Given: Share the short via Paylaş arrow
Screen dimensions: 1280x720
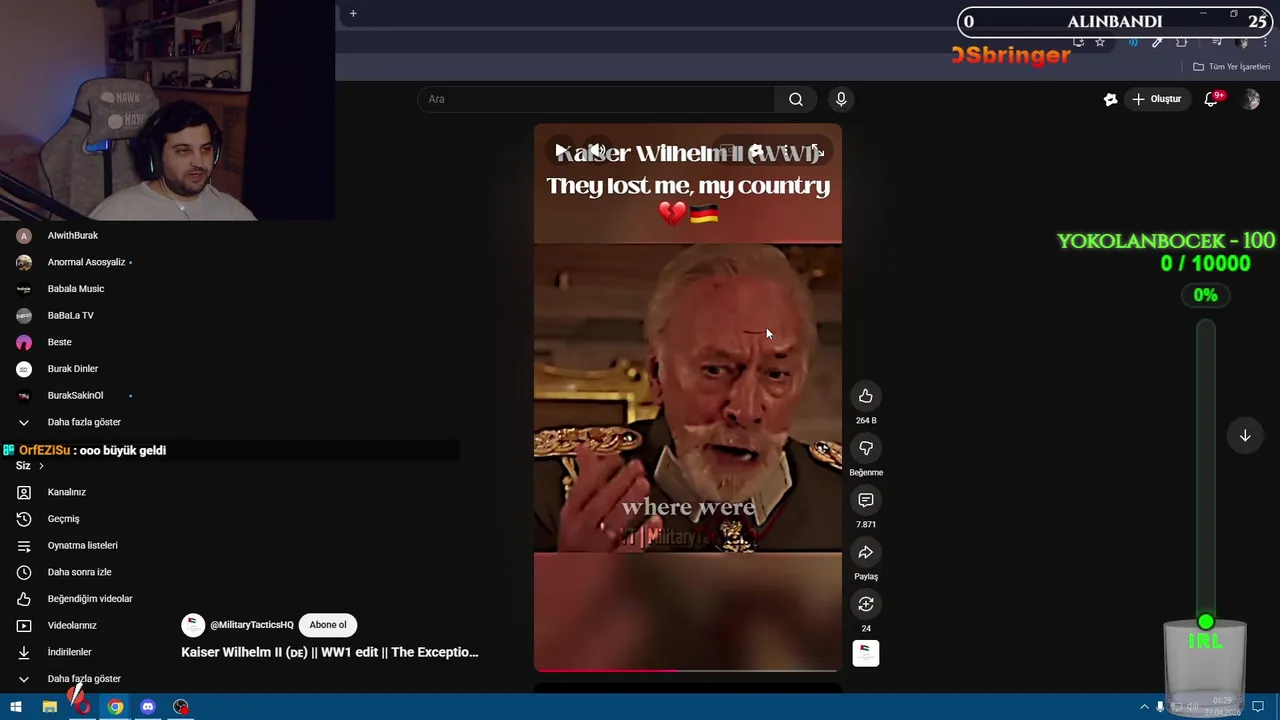Looking at the screenshot, I should click(x=866, y=552).
